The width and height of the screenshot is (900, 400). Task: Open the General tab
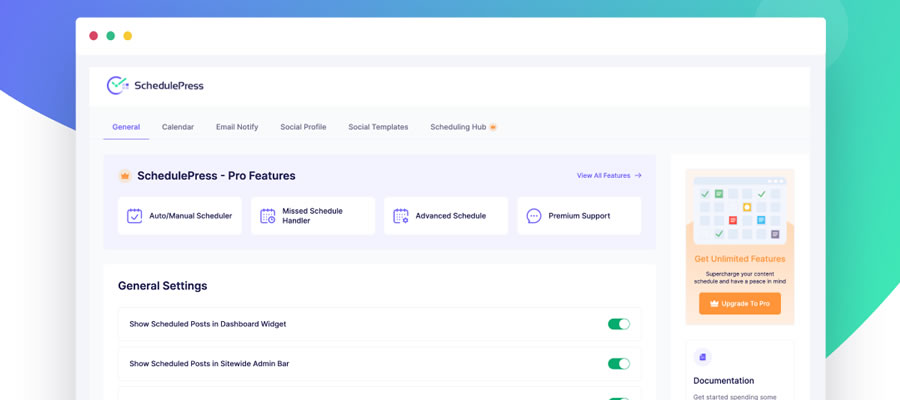click(x=126, y=127)
